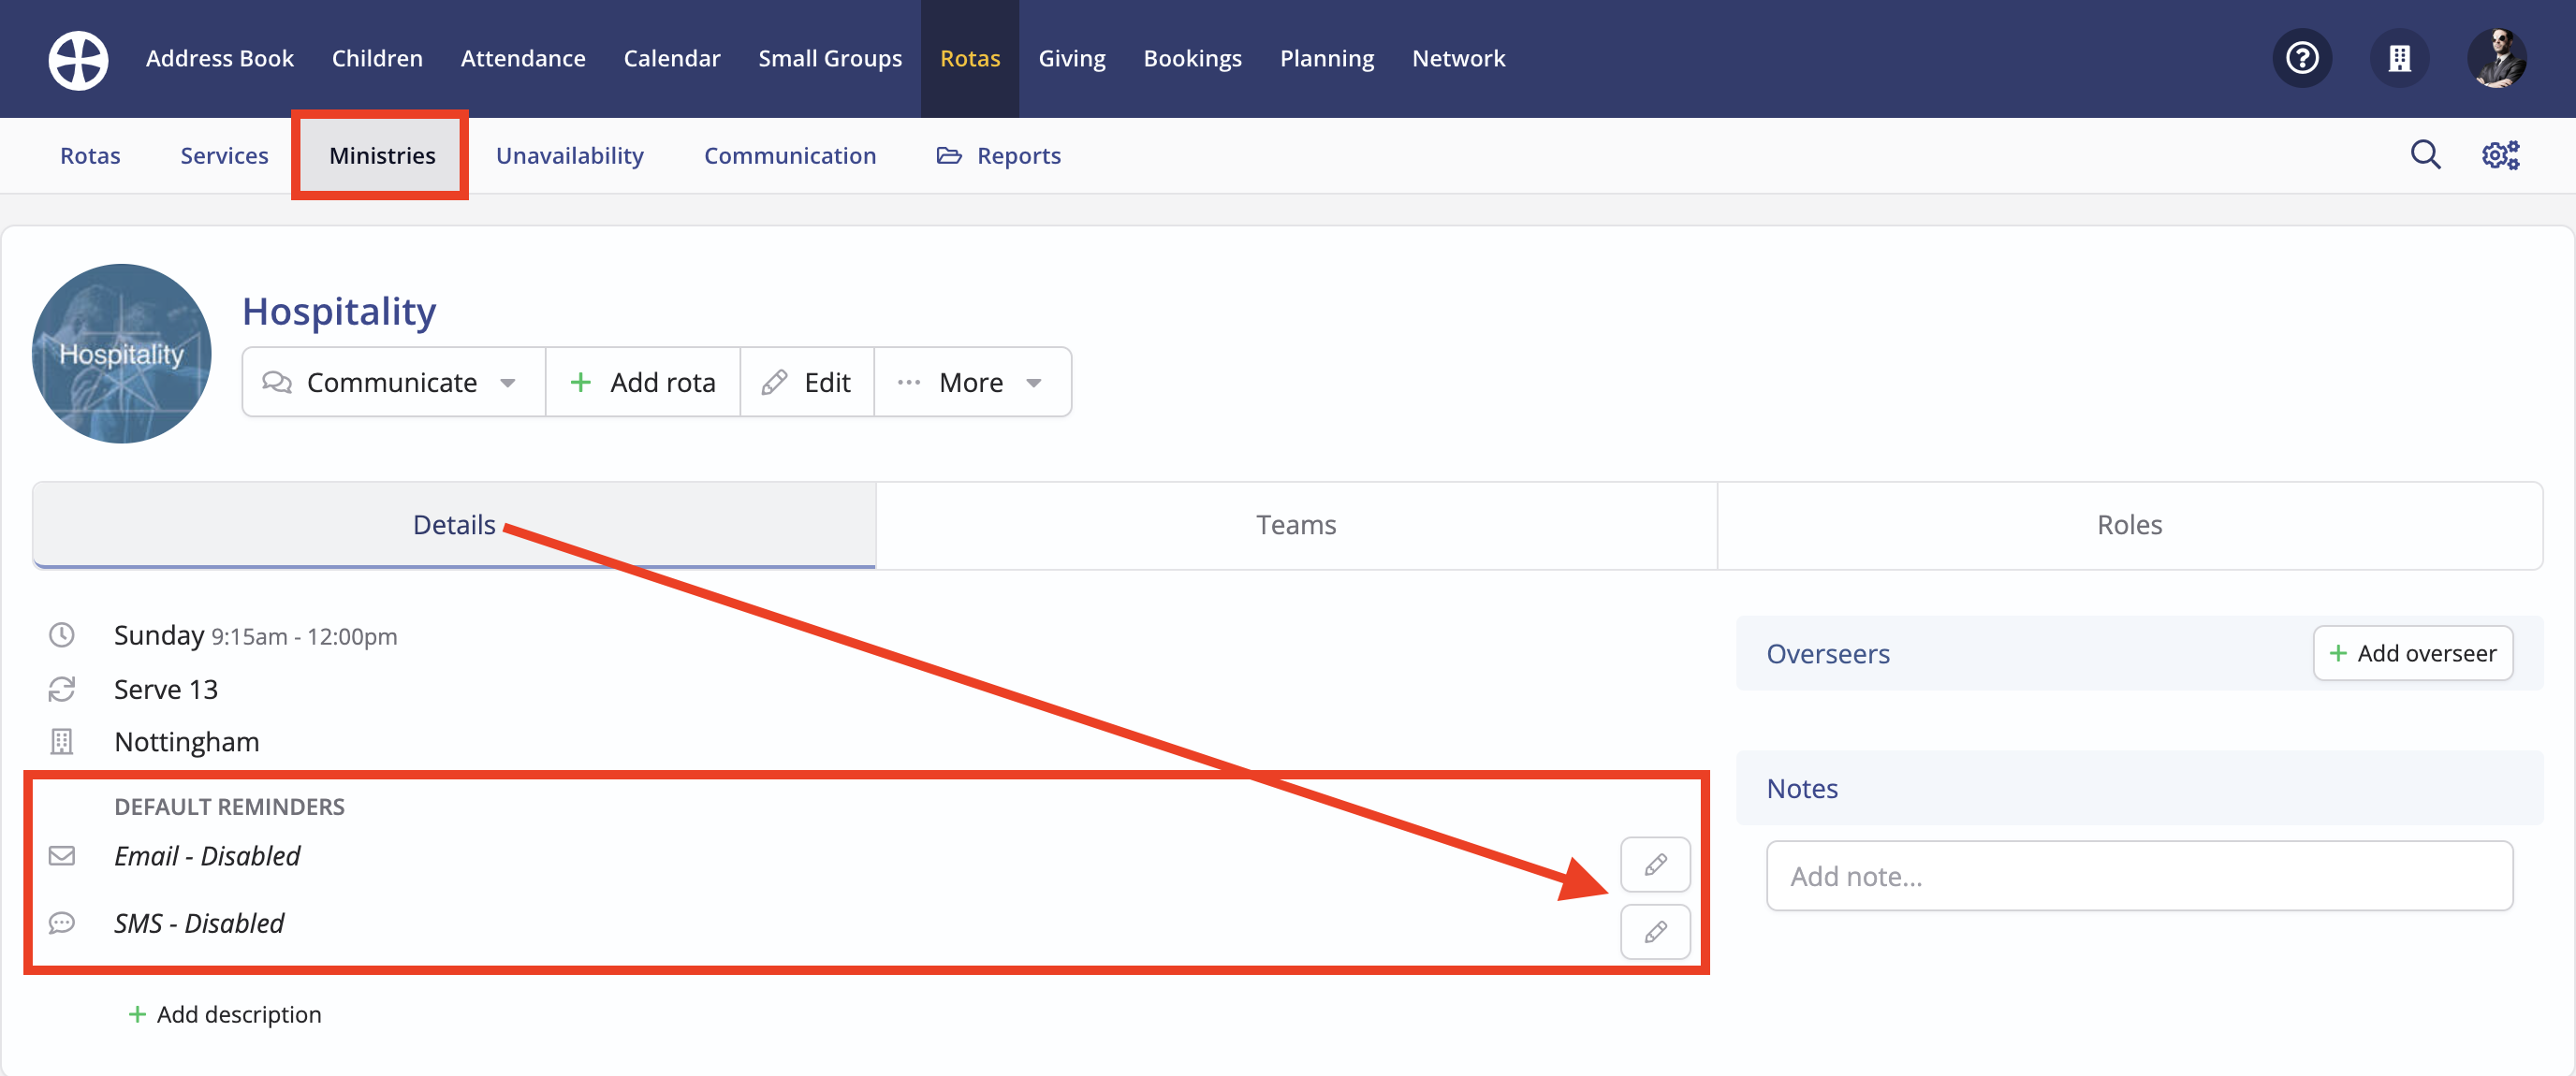Open the rota search icon
The image size is (2576, 1076).
(2425, 155)
